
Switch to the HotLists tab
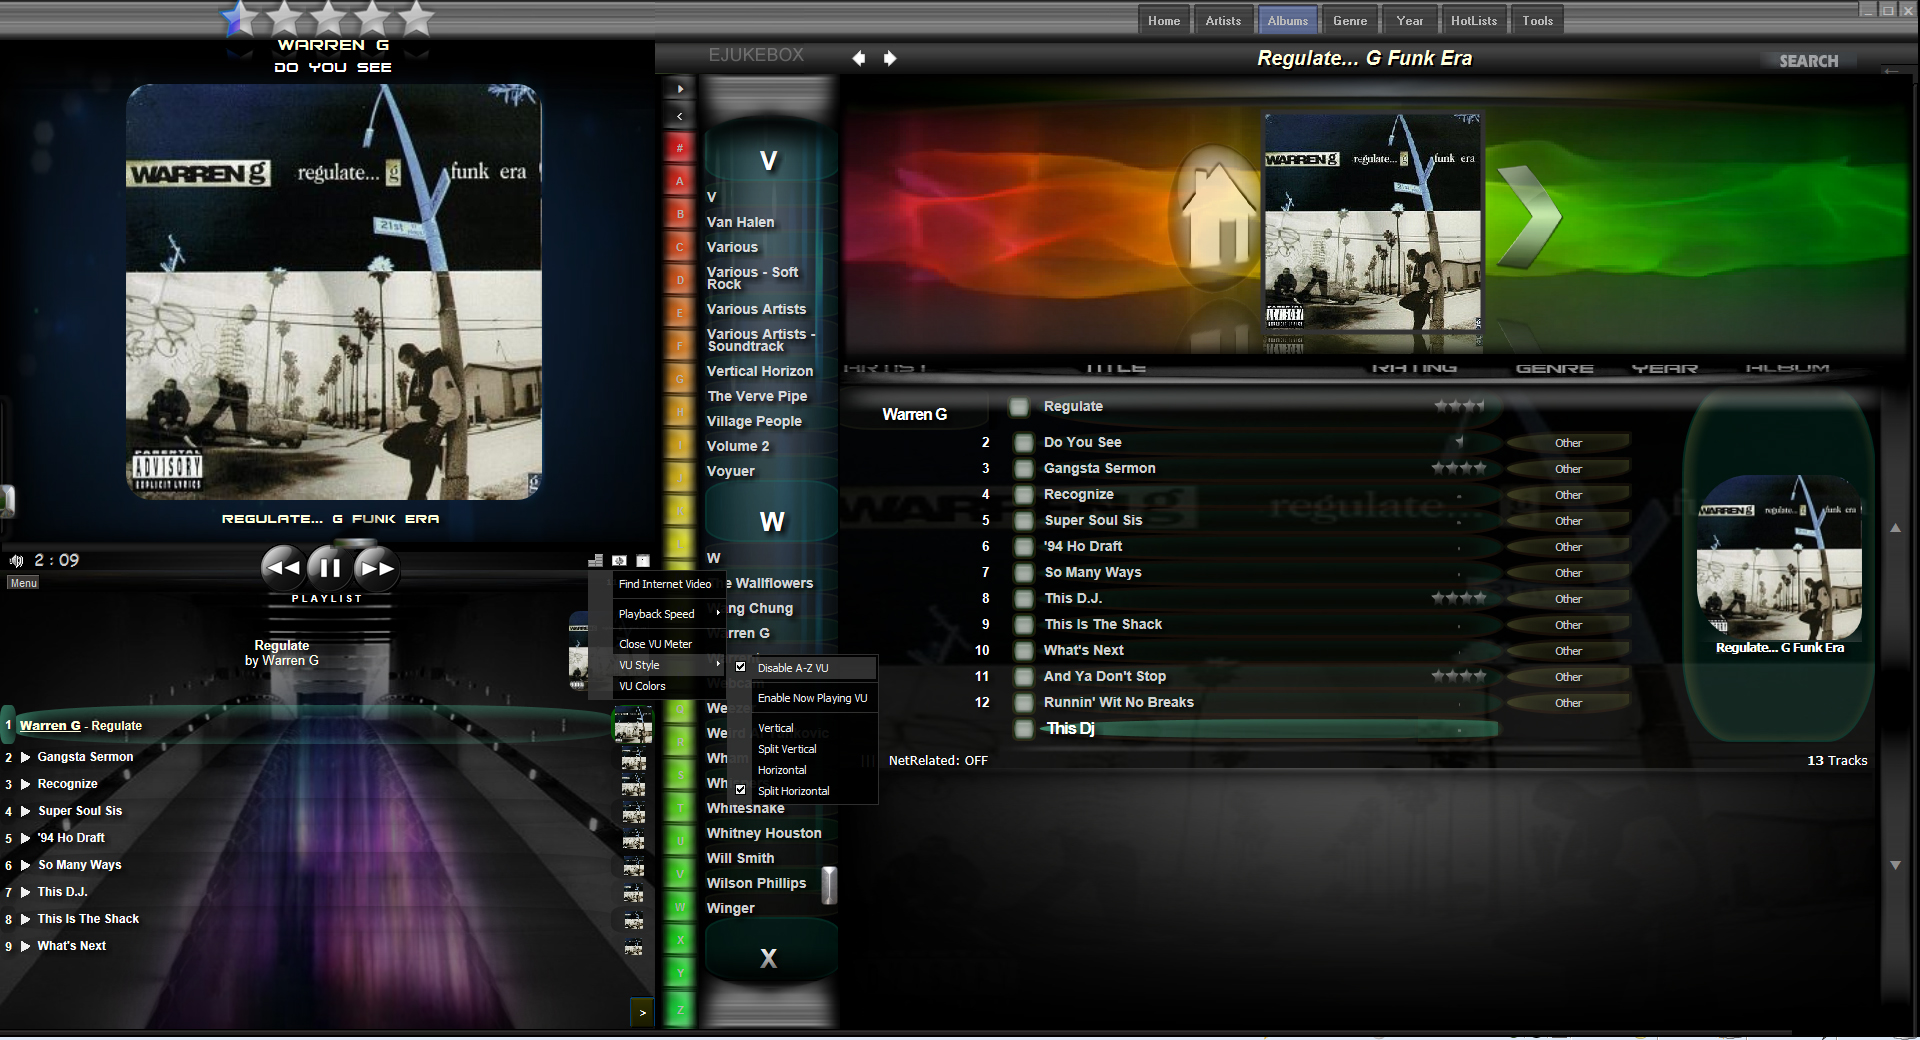pyautogui.click(x=1474, y=20)
